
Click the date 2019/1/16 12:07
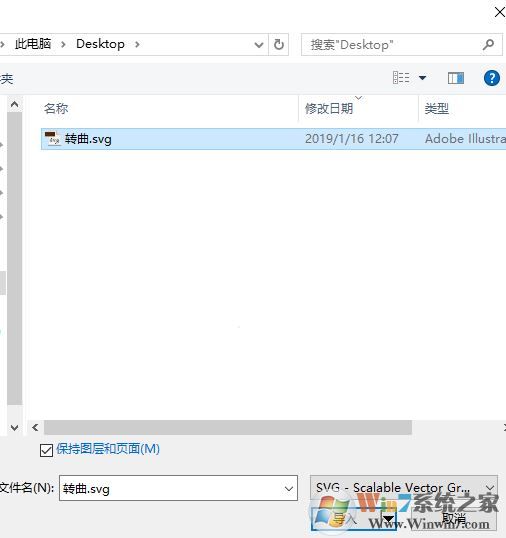click(352, 139)
